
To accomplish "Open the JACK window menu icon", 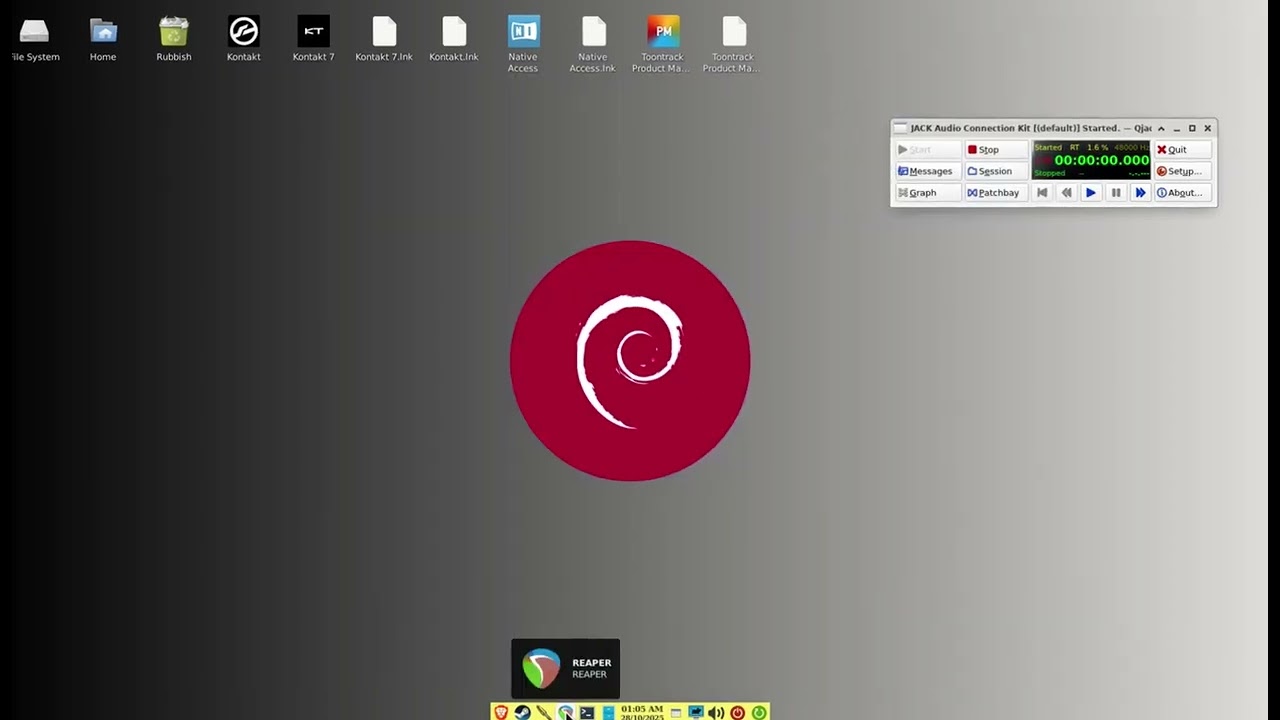I will tap(900, 128).
